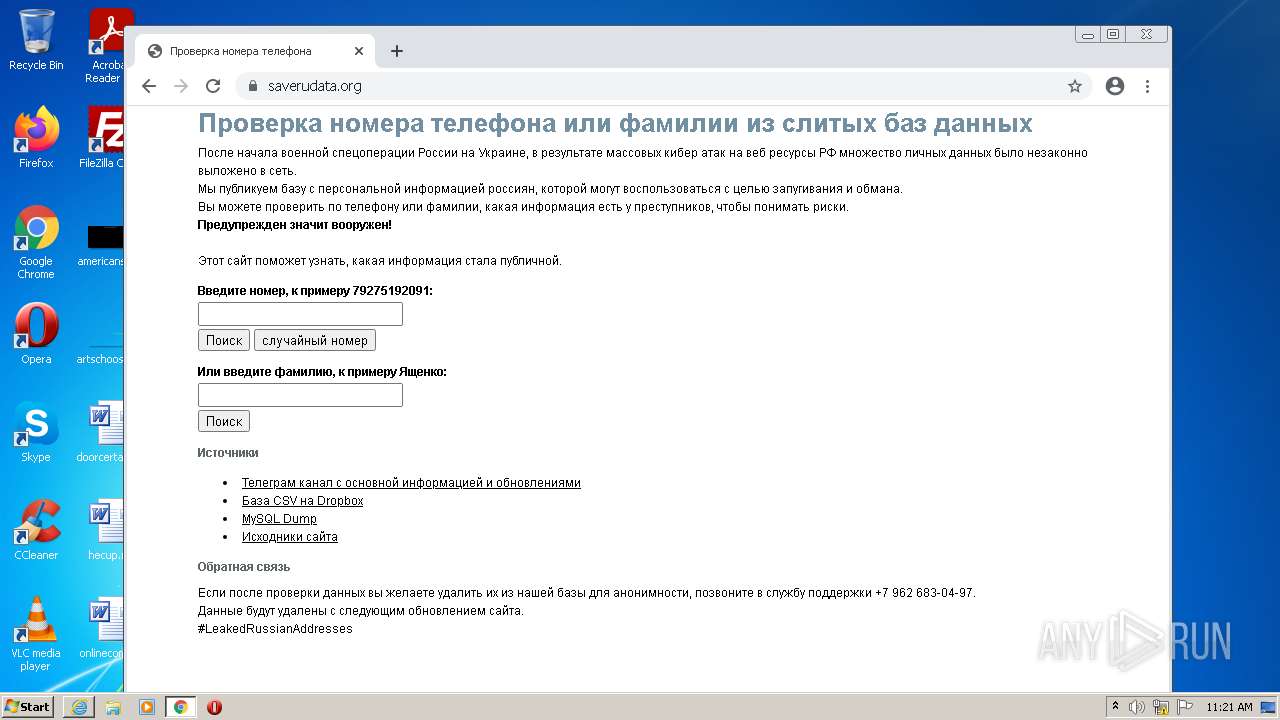
Task: Open Acrobat Reader desktop shortcut
Action: tap(106, 45)
